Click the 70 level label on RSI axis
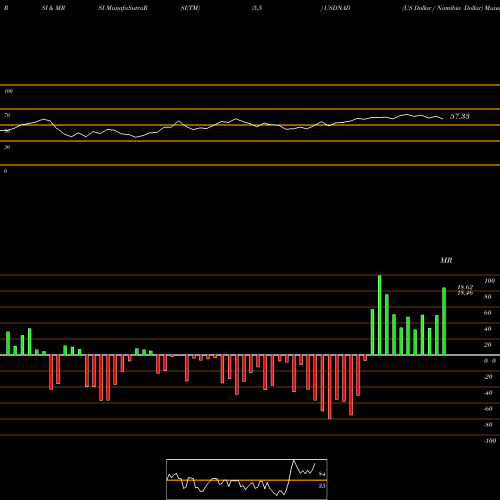This screenshot has width=500, height=500. [x=7, y=115]
